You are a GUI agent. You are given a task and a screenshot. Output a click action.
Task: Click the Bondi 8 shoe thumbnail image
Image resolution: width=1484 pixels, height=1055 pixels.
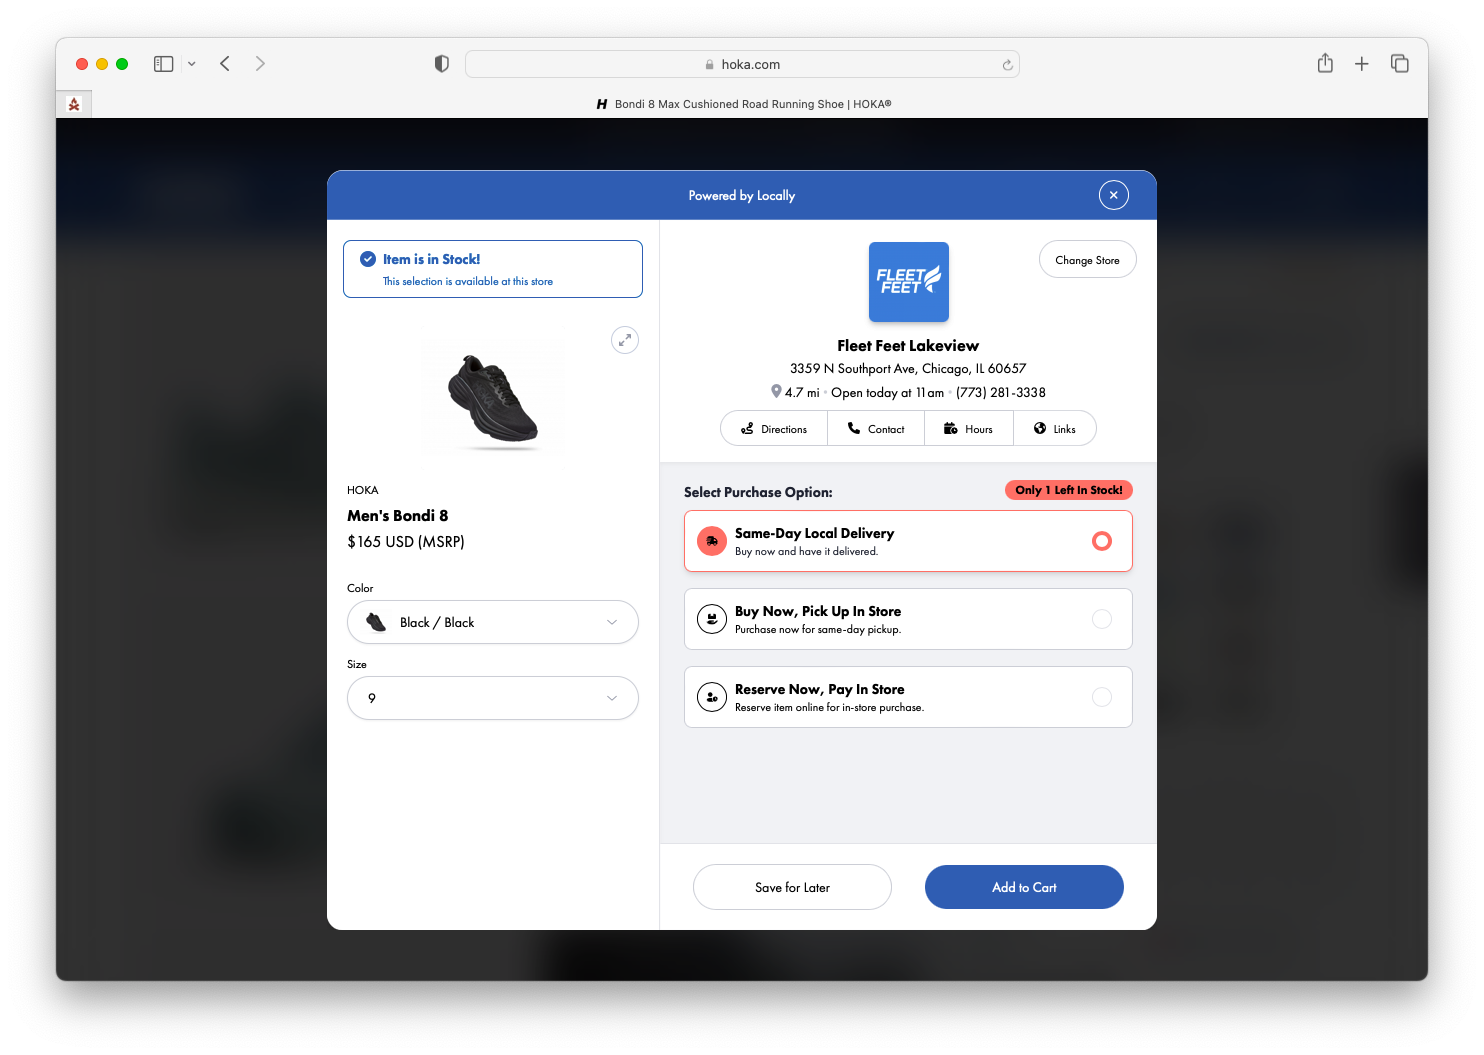pos(493,398)
